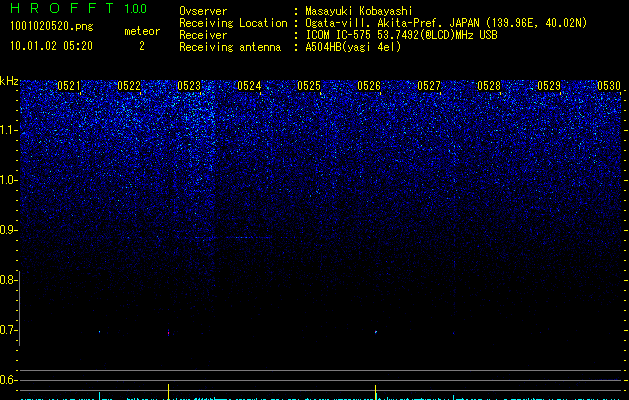The image size is (629, 400).
Task: Click the Receiving antenna field label
Action: 230,47
